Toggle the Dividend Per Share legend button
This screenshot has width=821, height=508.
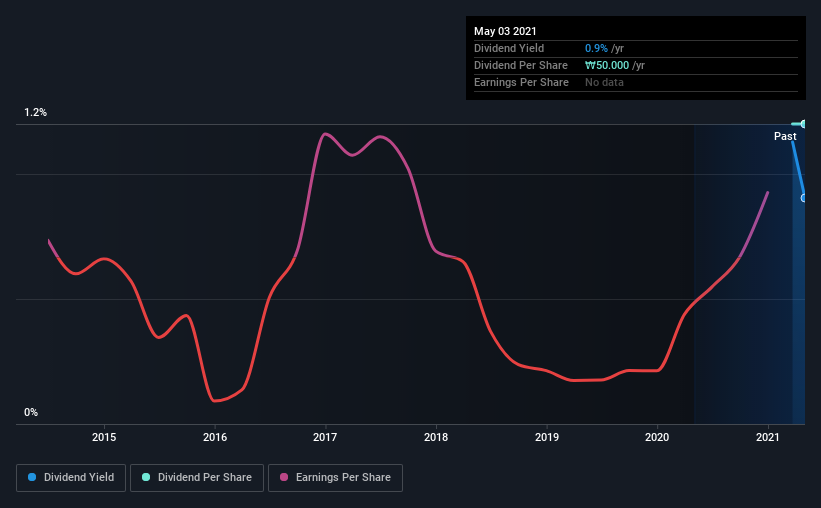tap(197, 478)
